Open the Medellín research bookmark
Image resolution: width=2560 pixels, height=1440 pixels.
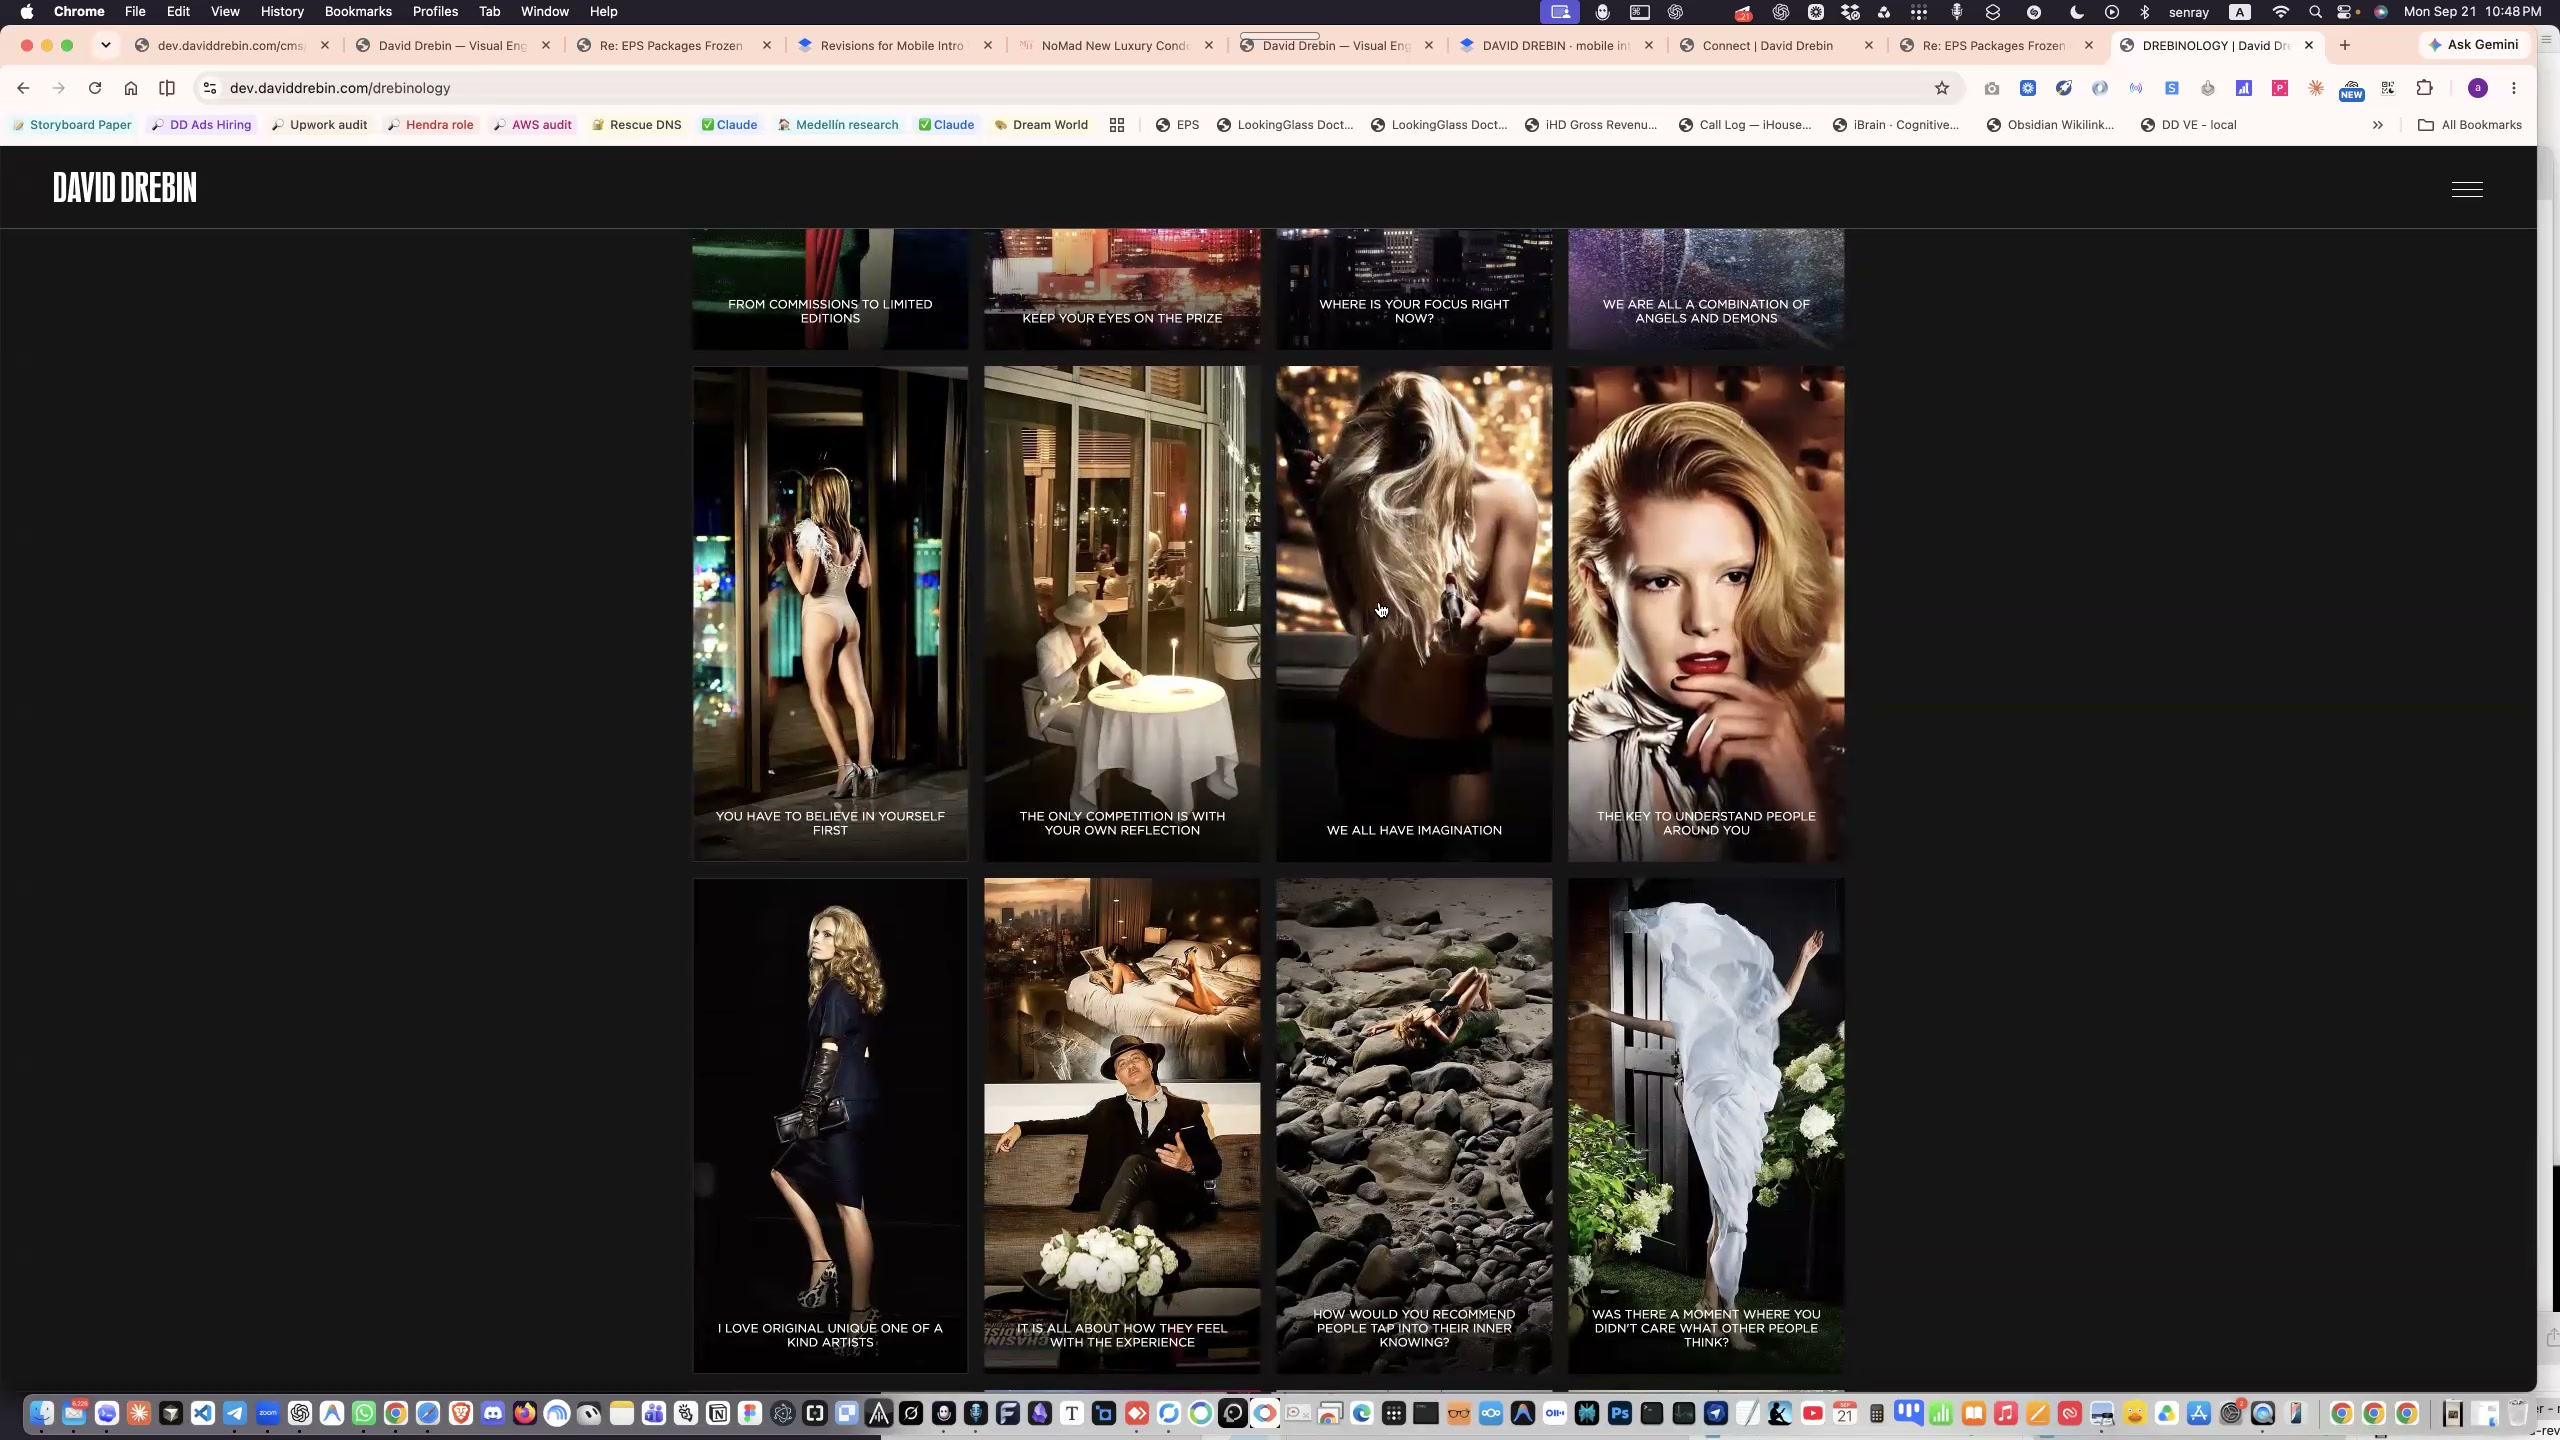pos(838,125)
